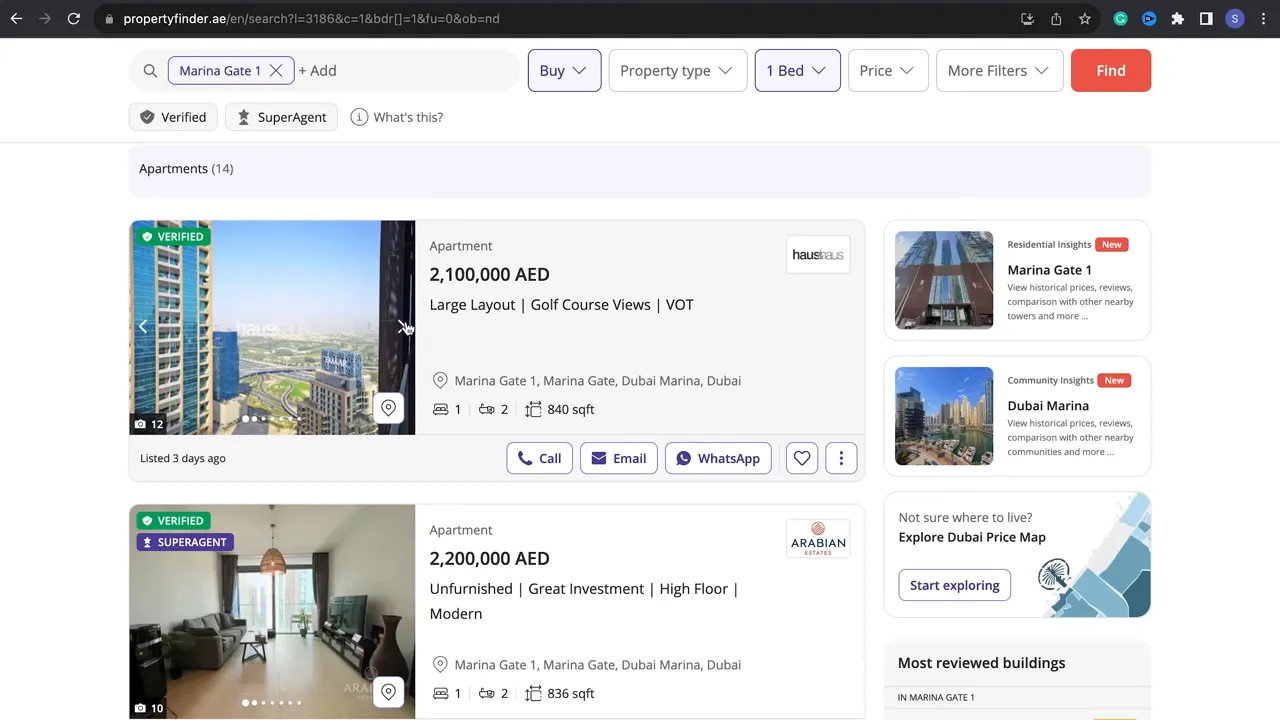Show map location for 2,100,000 AED listing
The height and width of the screenshot is (720, 1280).
tap(388, 408)
